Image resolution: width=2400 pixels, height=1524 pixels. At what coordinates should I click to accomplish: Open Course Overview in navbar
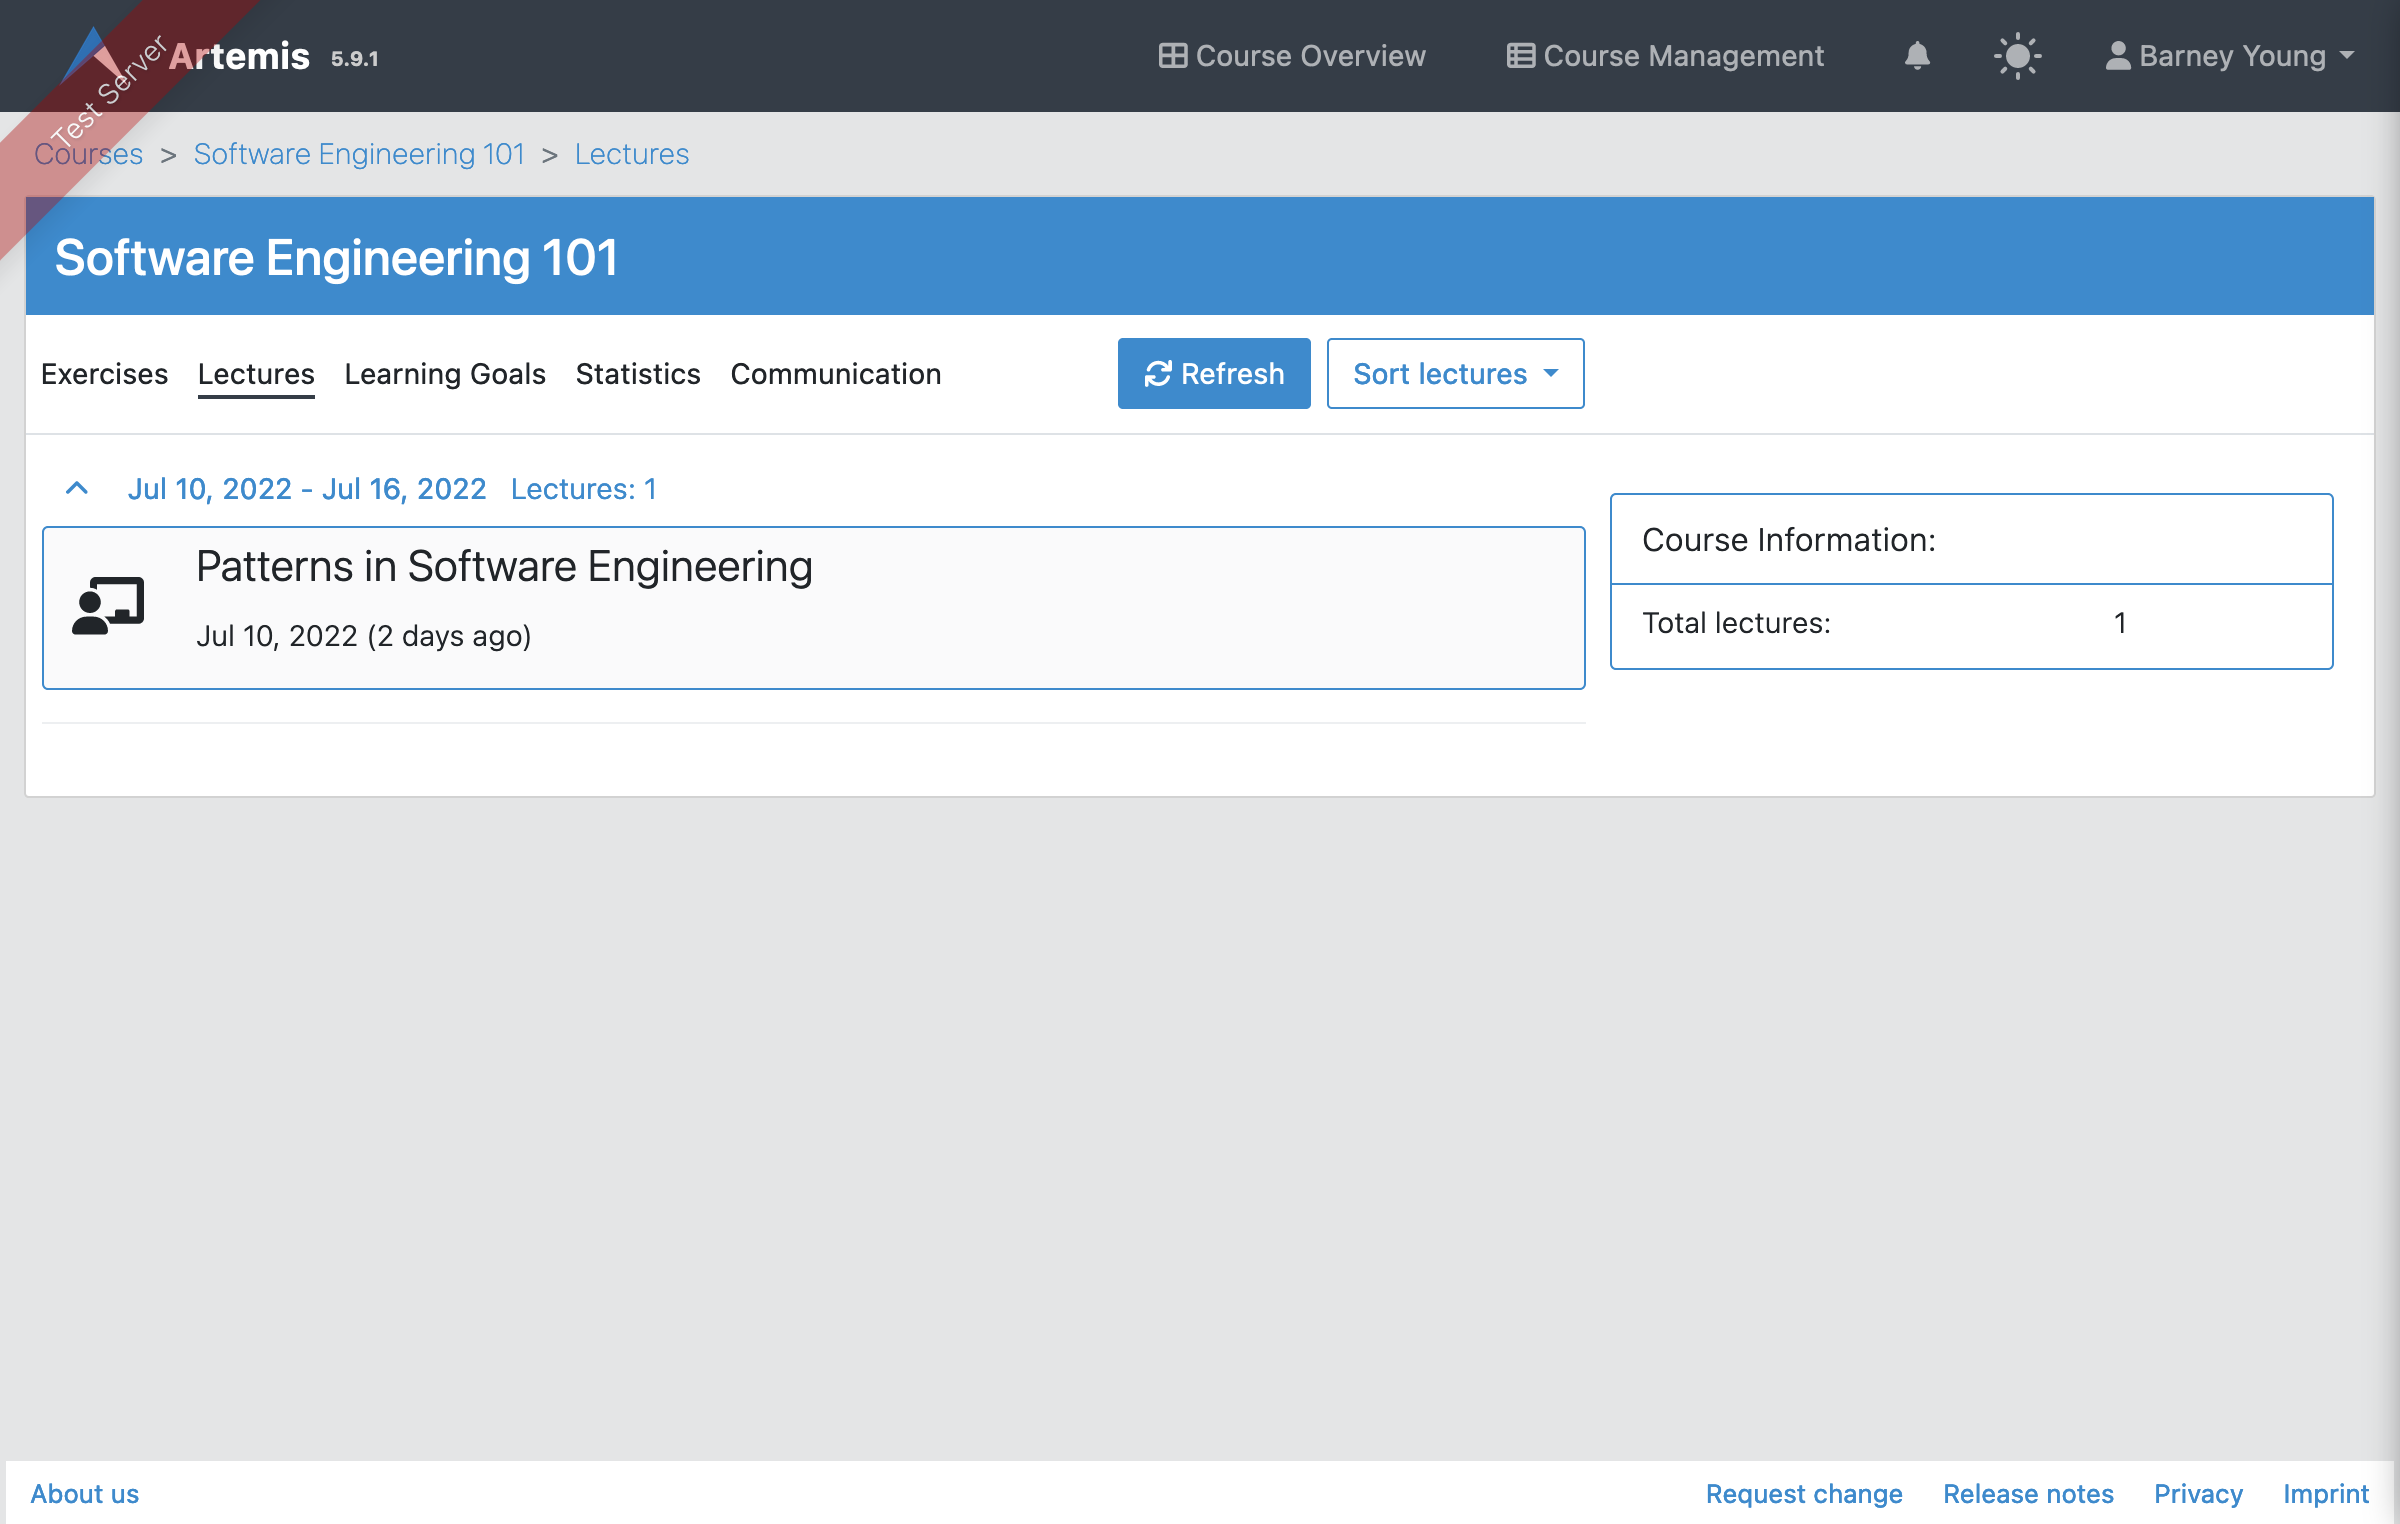pos(1292,55)
